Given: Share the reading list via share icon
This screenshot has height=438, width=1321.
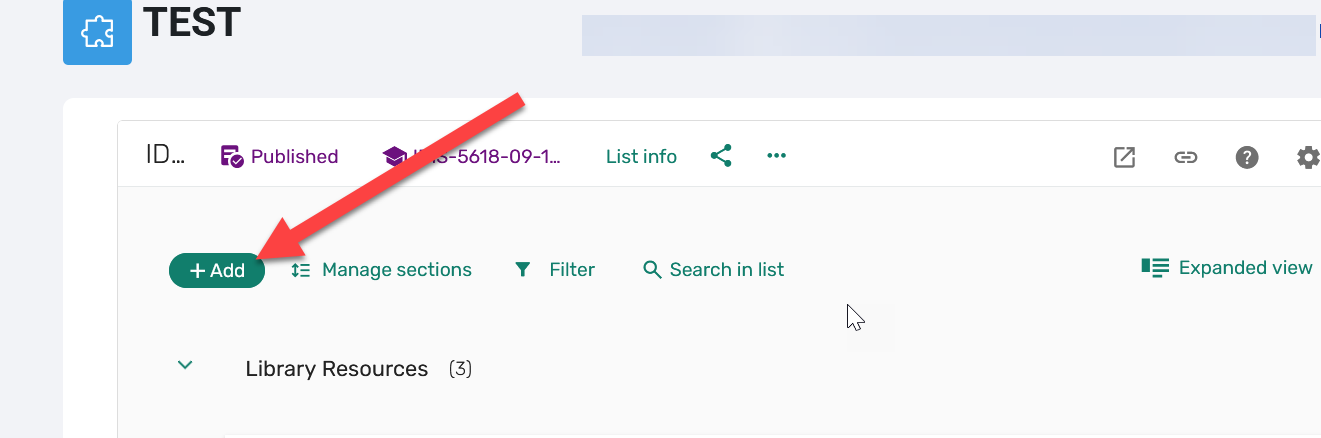Looking at the screenshot, I should [x=721, y=156].
